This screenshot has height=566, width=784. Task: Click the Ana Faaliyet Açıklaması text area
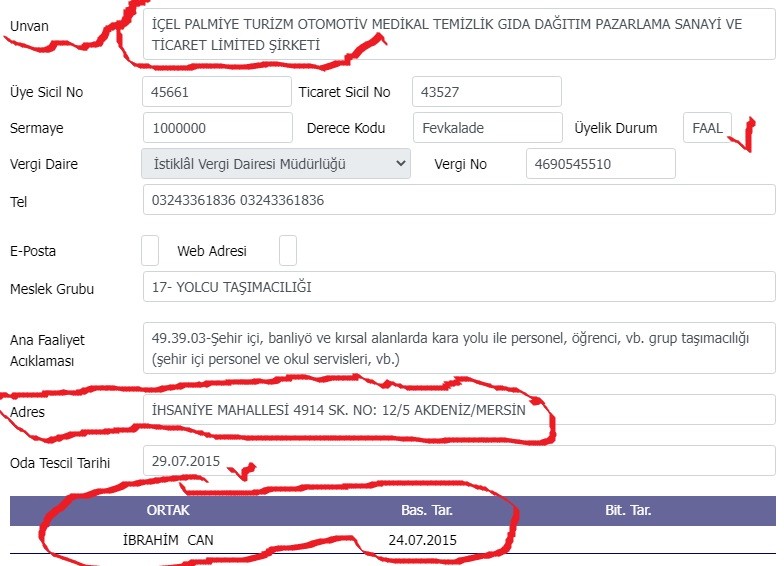459,348
